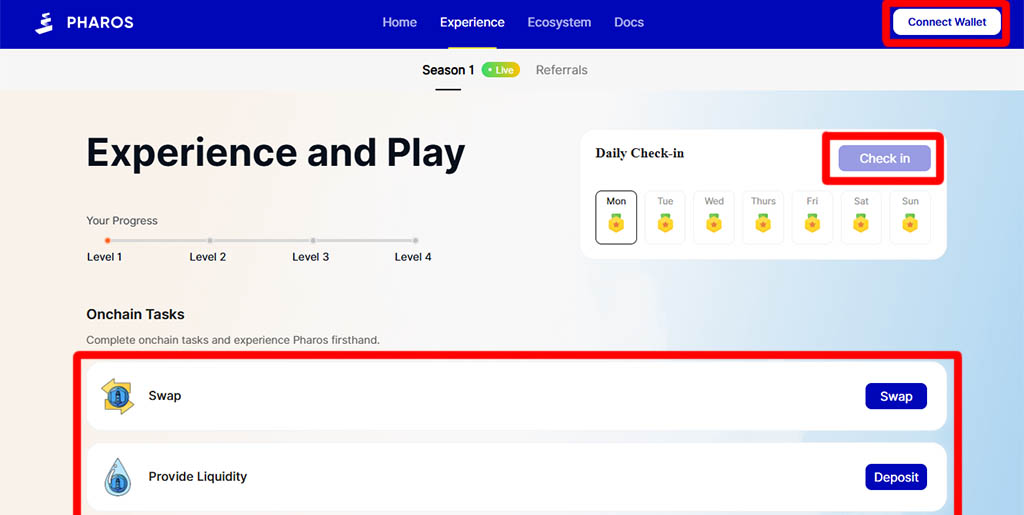Click the Provide Liquidity droplet icon
The height and width of the screenshot is (515, 1024).
click(118, 477)
